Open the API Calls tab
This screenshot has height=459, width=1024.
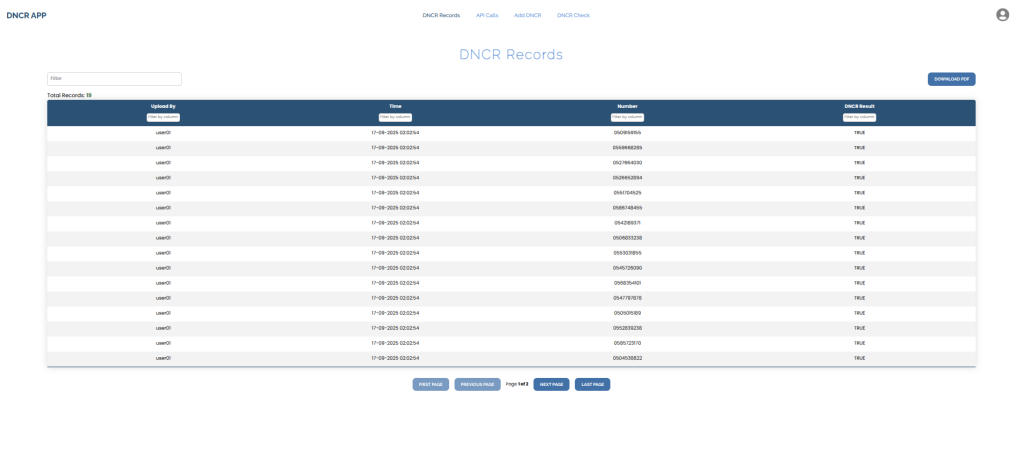pyautogui.click(x=487, y=15)
